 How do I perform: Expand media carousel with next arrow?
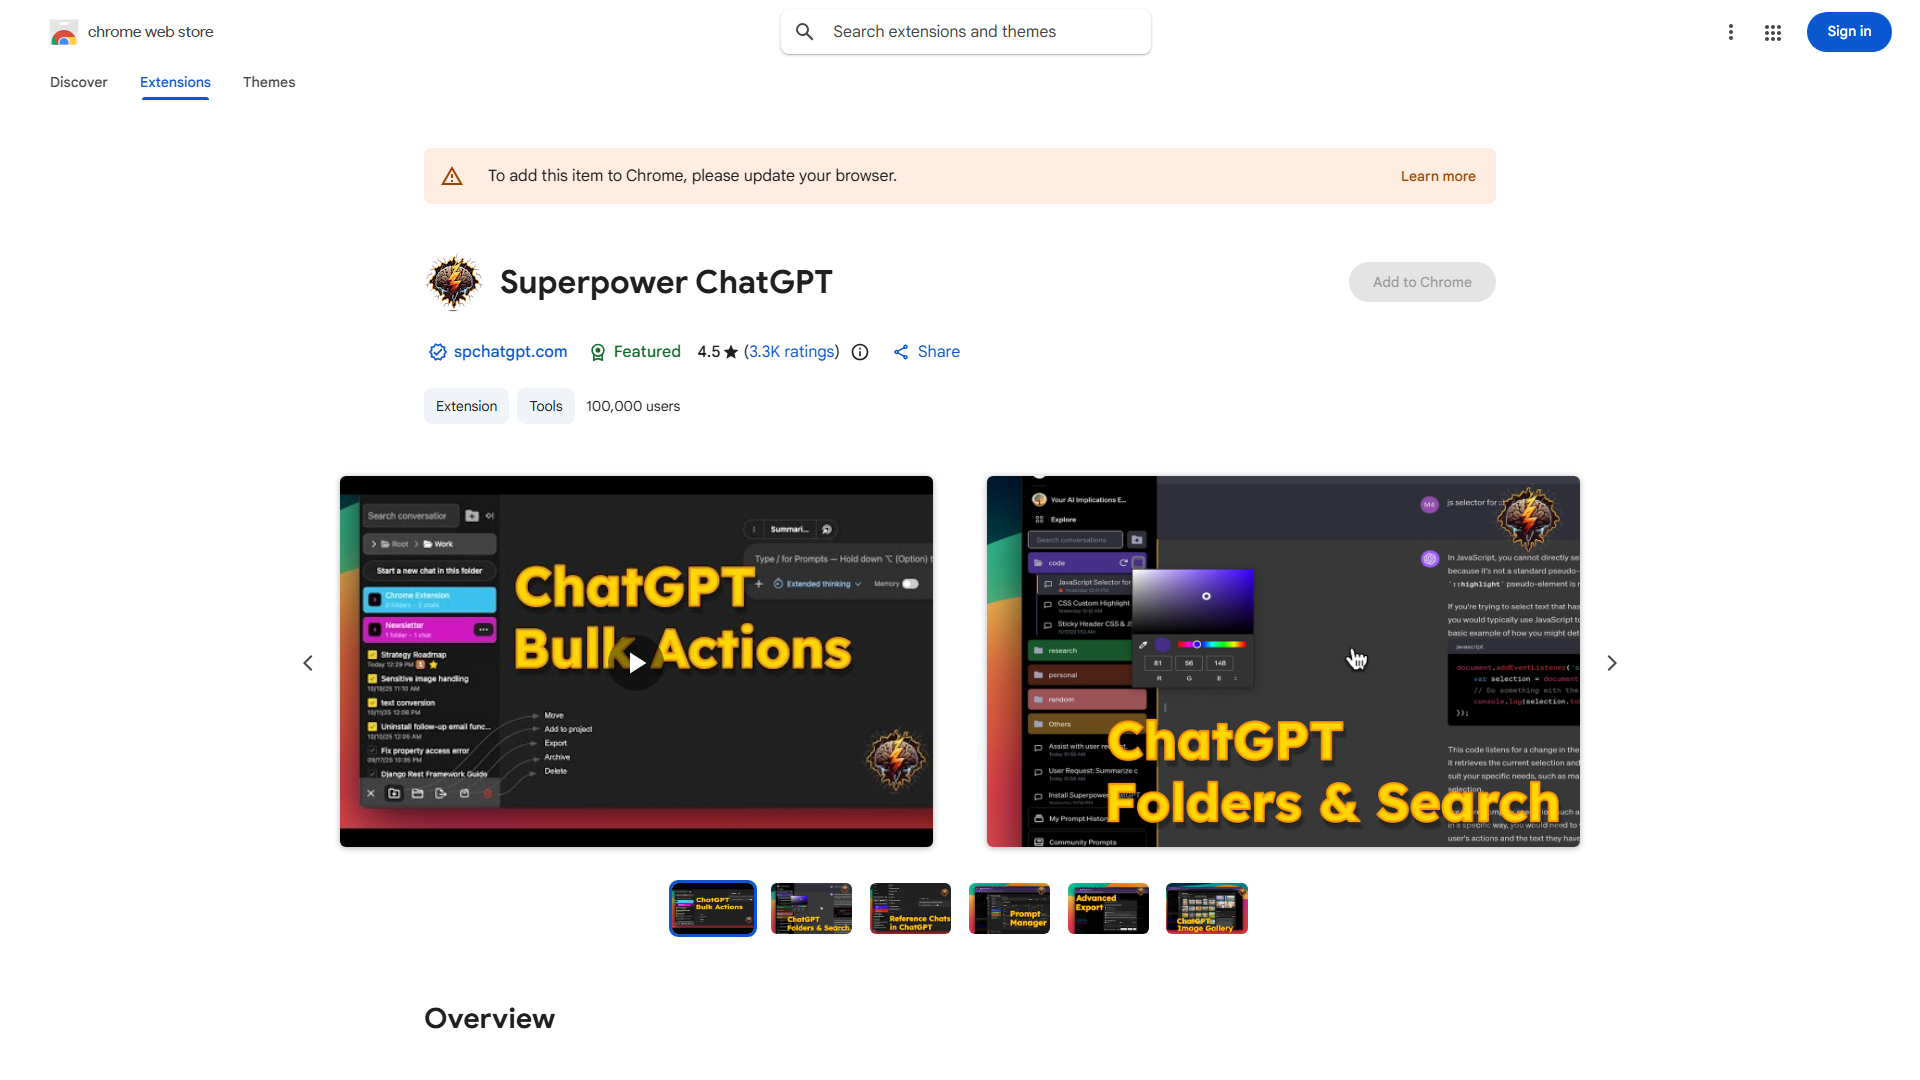click(1611, 662)
